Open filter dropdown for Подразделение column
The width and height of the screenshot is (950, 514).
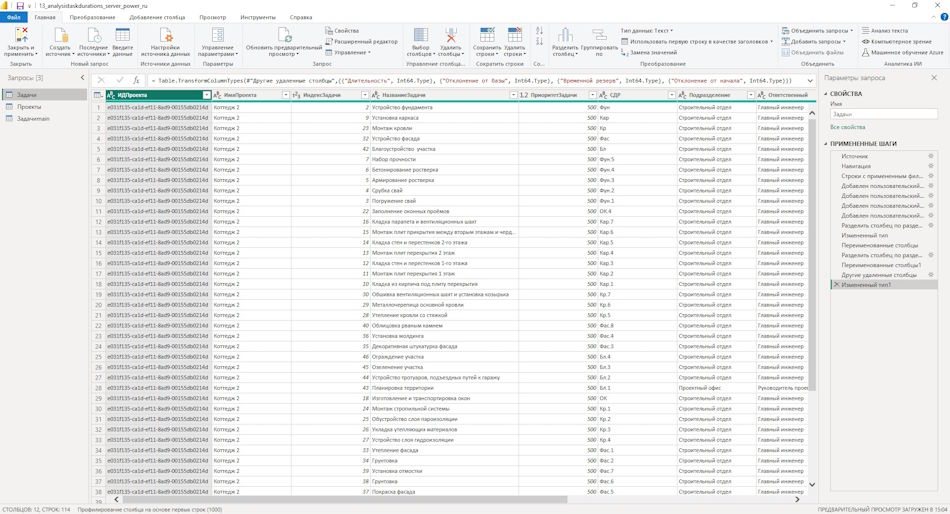751,95
